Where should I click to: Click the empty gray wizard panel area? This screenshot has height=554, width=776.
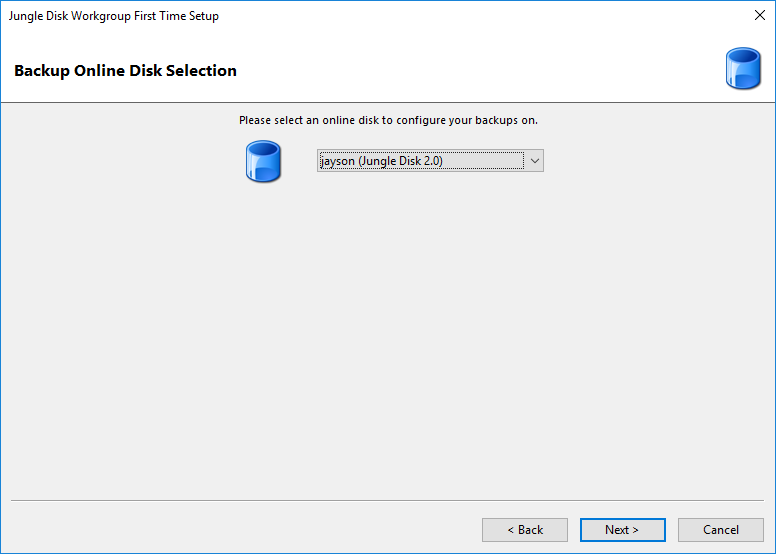(x=388, y=337)
